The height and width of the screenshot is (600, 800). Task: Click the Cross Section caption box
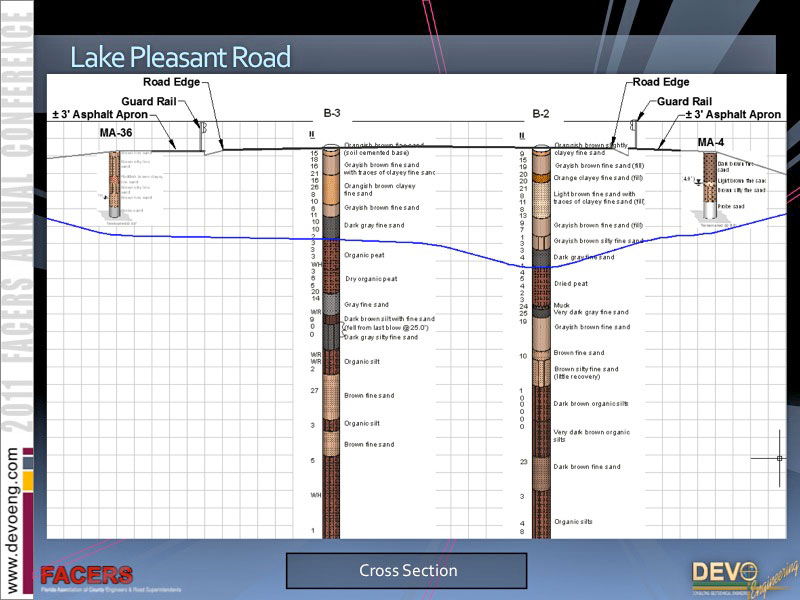pyautogui.click(x=406, y=571)
